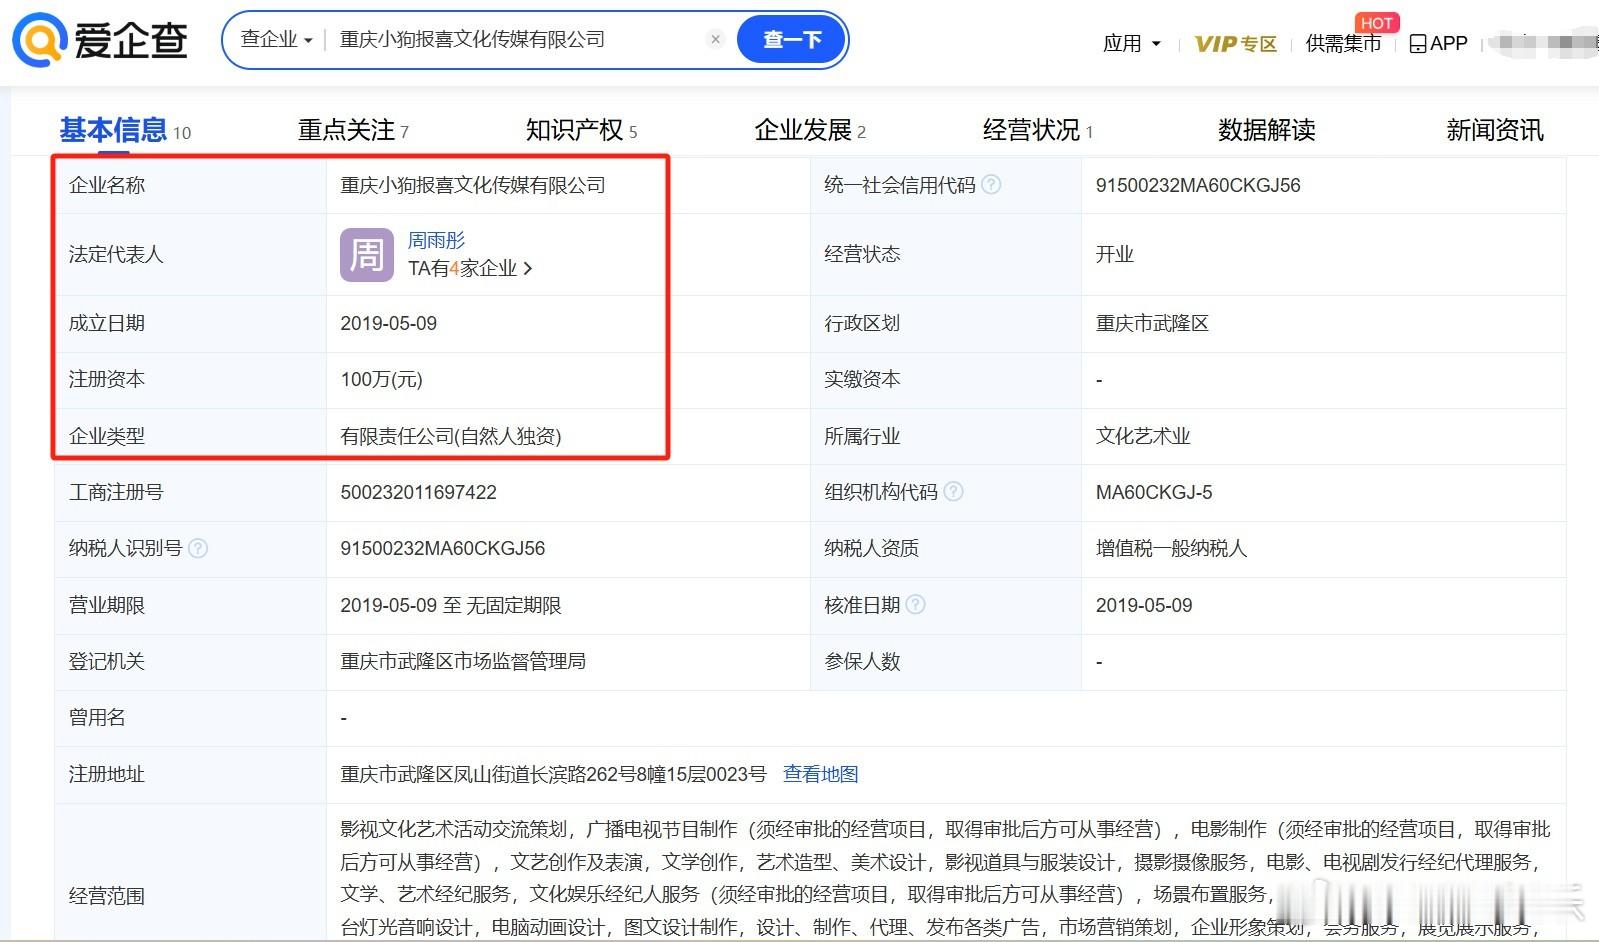Switch to the 重点关注 tab
Image resolution: width=1599 pixels, height=942 pixels.
353,130
